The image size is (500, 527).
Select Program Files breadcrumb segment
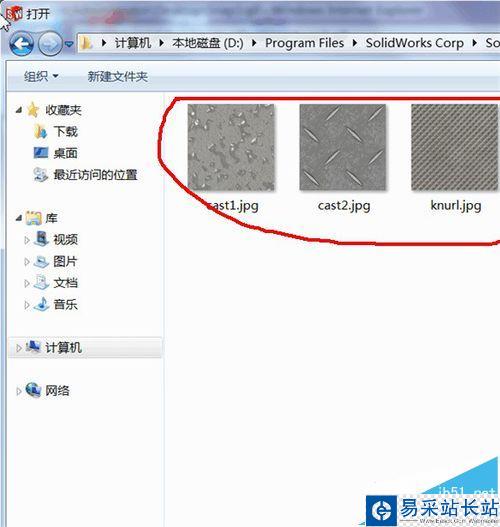click(x=304, y=43)
